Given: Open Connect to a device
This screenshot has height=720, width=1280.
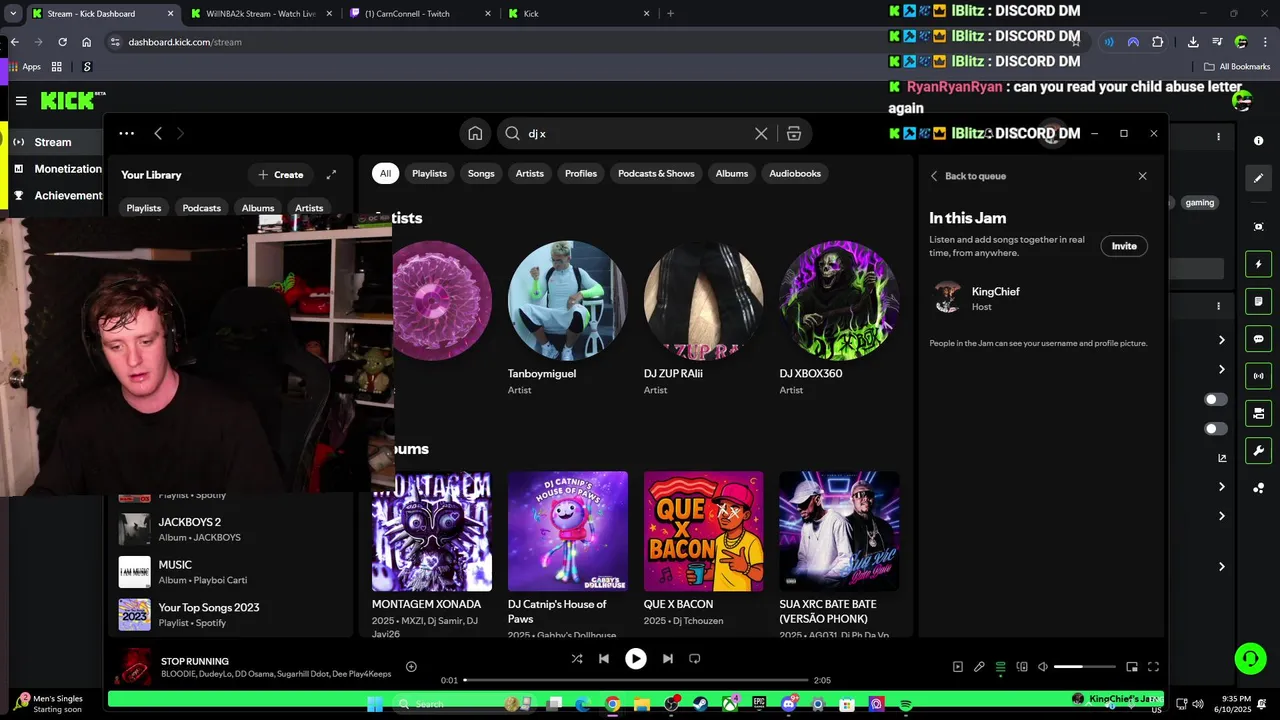Looking at the screenshot, I should (x=1022, y=667).
